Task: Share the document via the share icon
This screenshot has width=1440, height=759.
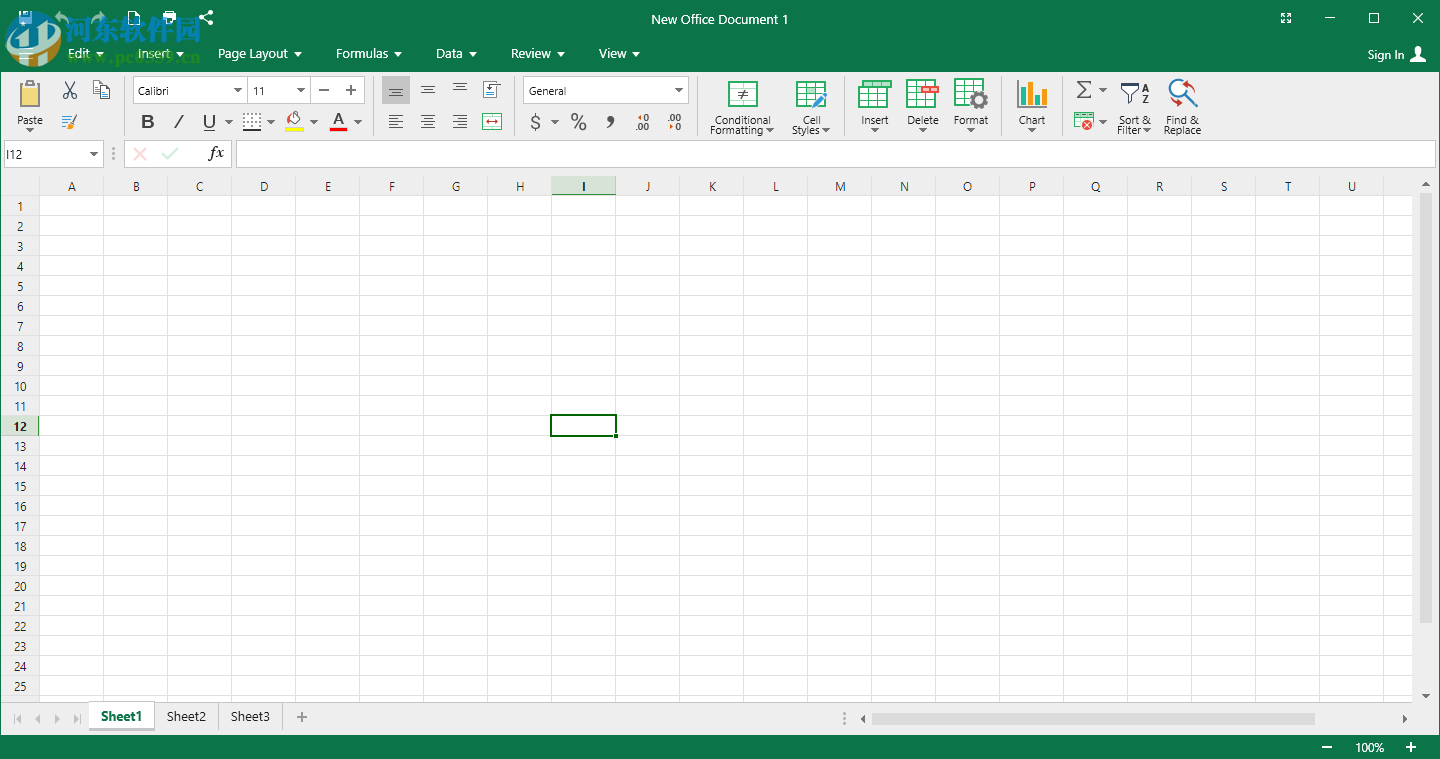Action: 206,17
